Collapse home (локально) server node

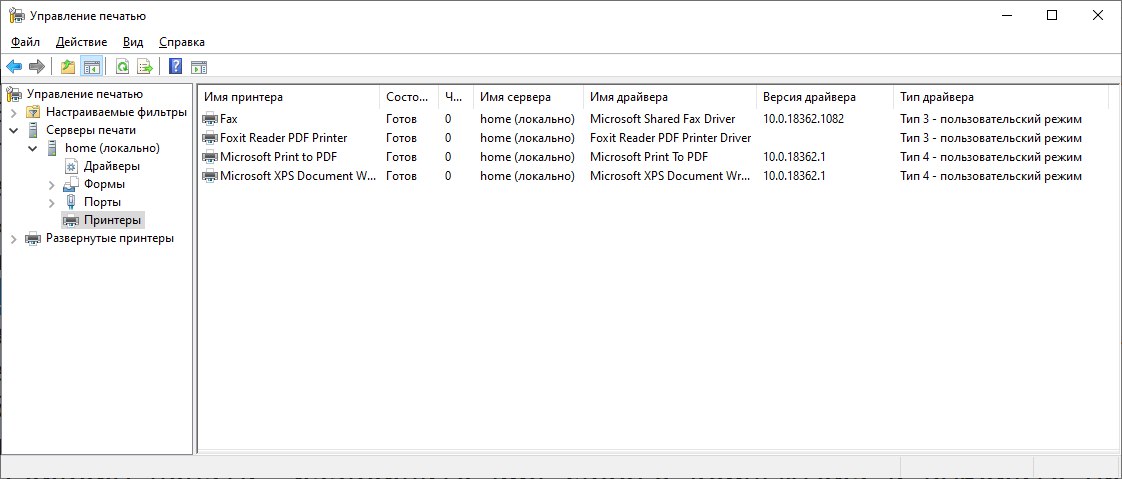pyautogui.click(x=32, y=148)
